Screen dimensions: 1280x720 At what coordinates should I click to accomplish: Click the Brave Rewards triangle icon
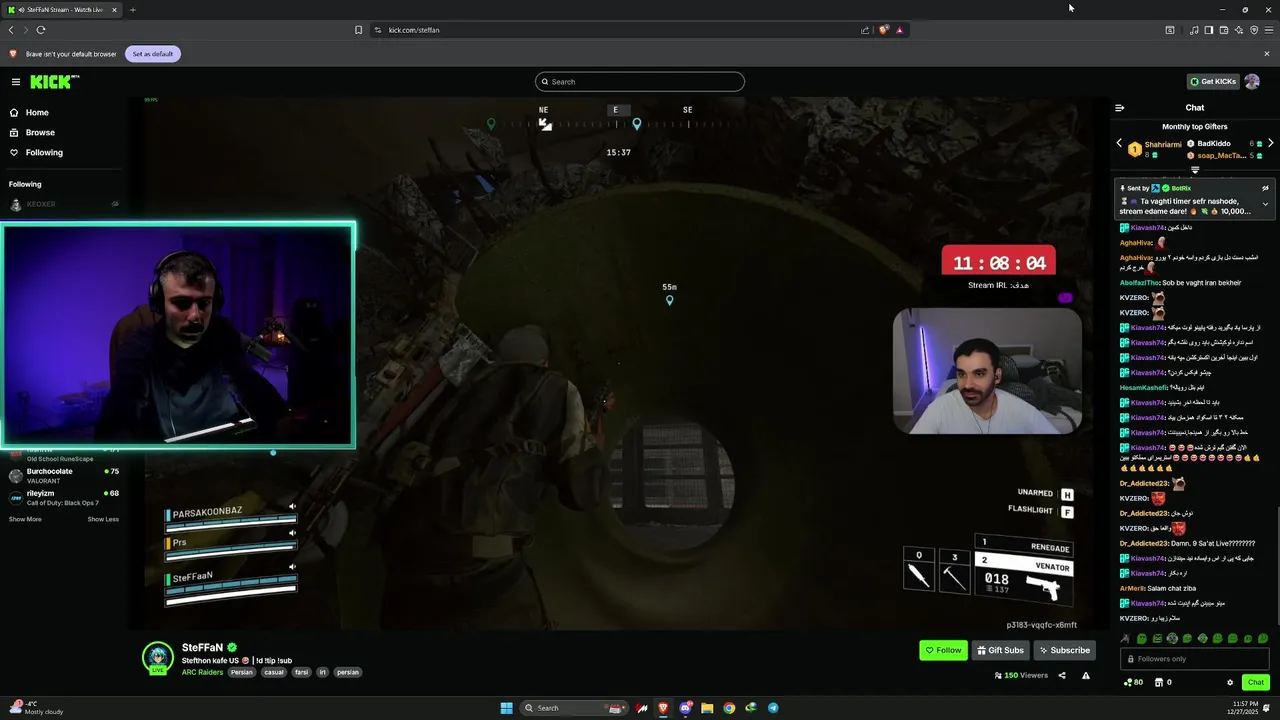899,30
